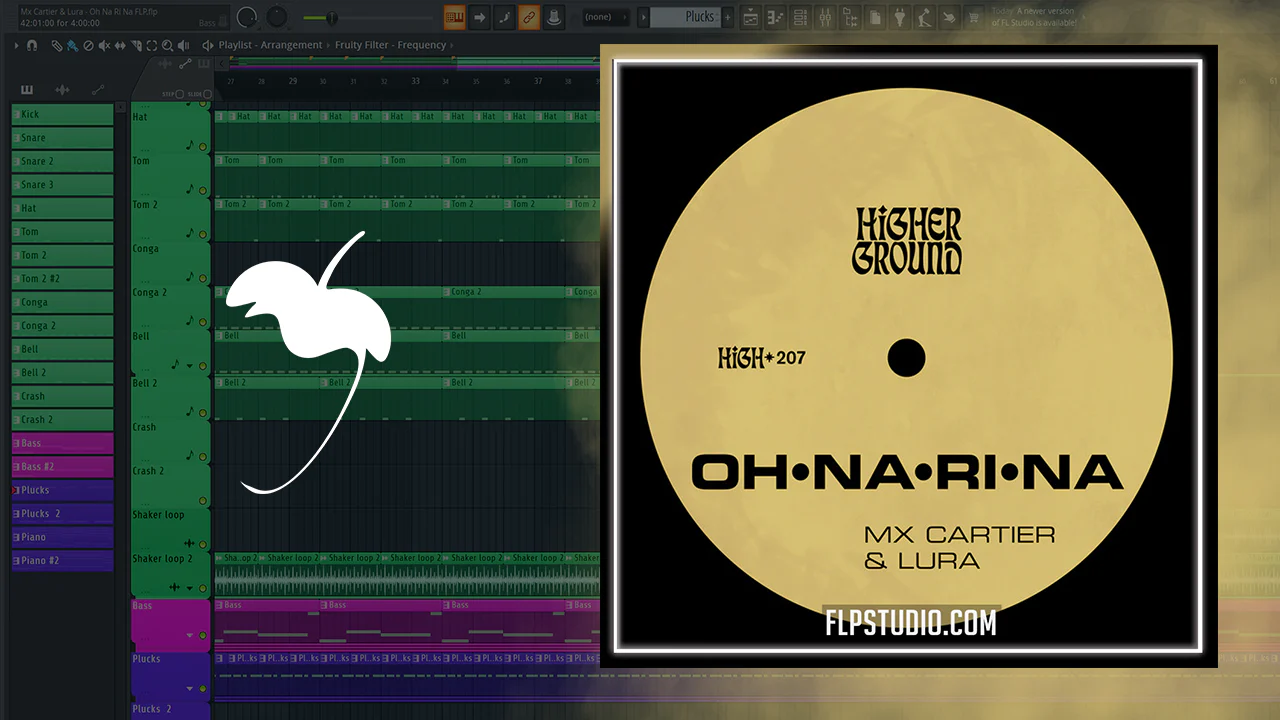Toggle the playlist magnet snap icon
Image resolution: width=1280 pixels, height=720 pixels.
coord(32,45)
